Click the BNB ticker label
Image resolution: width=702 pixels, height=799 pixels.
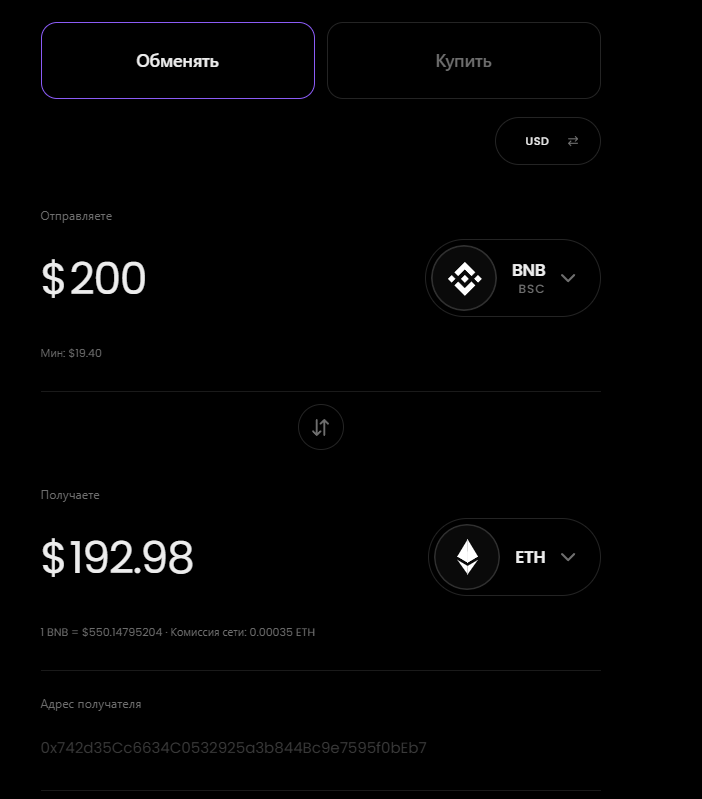tap(528, 270)
